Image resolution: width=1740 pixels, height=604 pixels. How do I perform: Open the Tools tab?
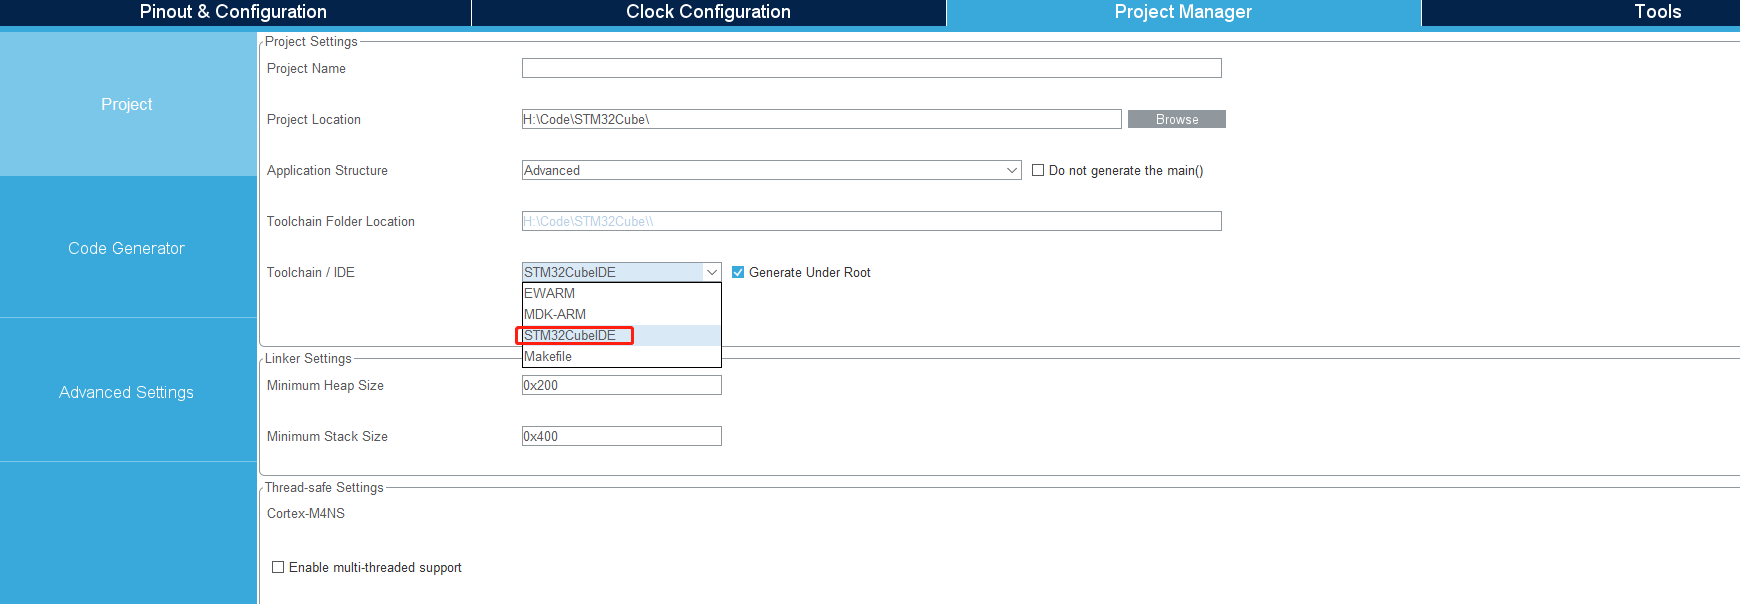[x=1657, y=12]
